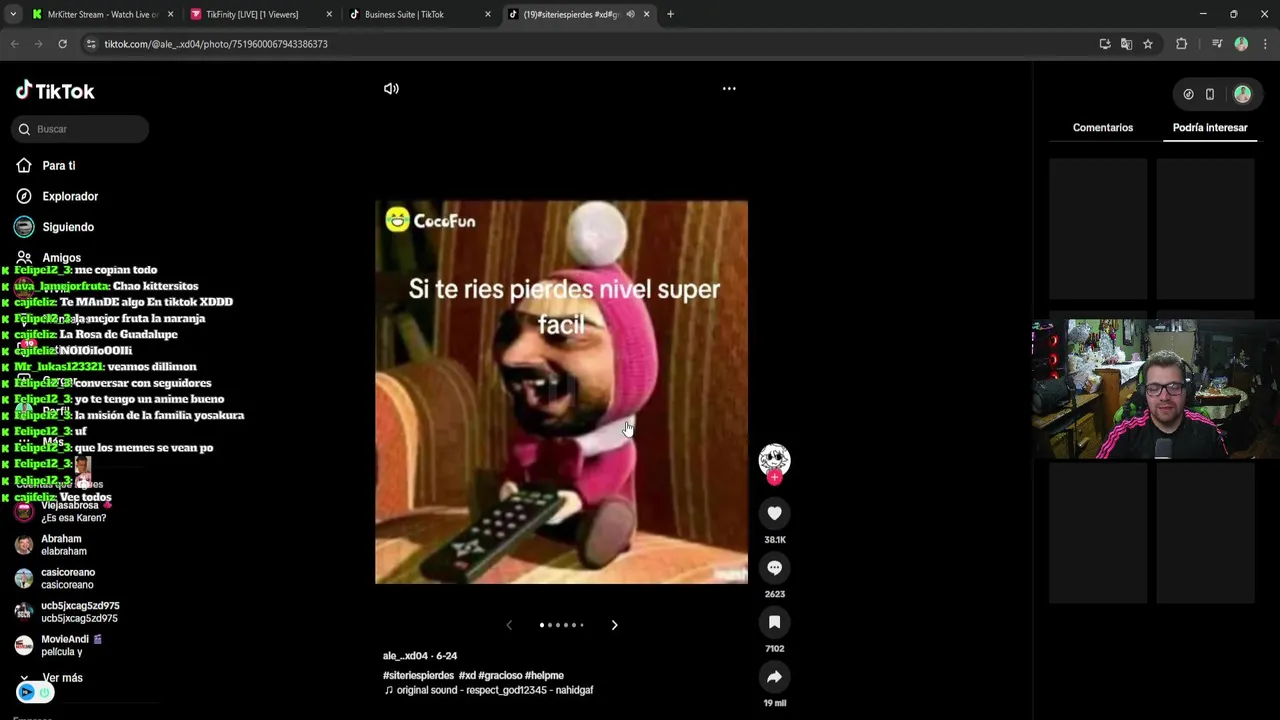Switch to the Podría interesar tab
This screenshot has width=1280, height=720.
(x=1210, y=128)
